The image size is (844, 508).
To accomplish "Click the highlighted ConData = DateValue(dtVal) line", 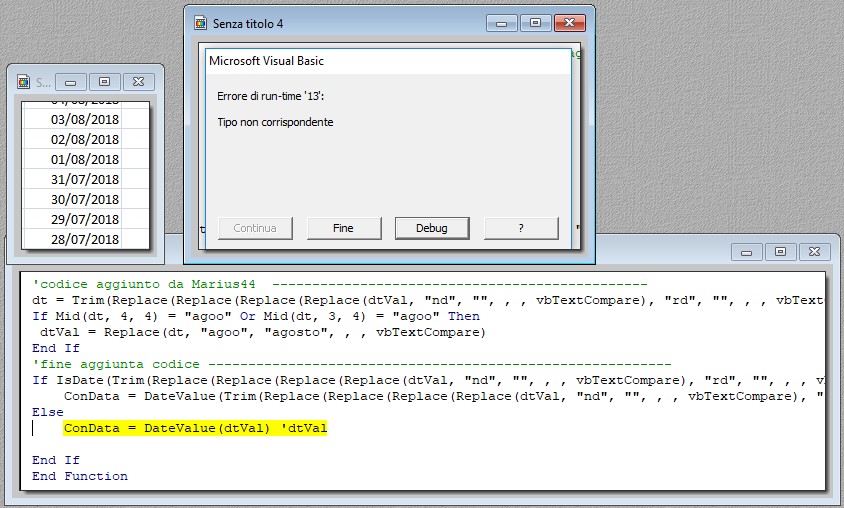I will (x=195, y=428).
